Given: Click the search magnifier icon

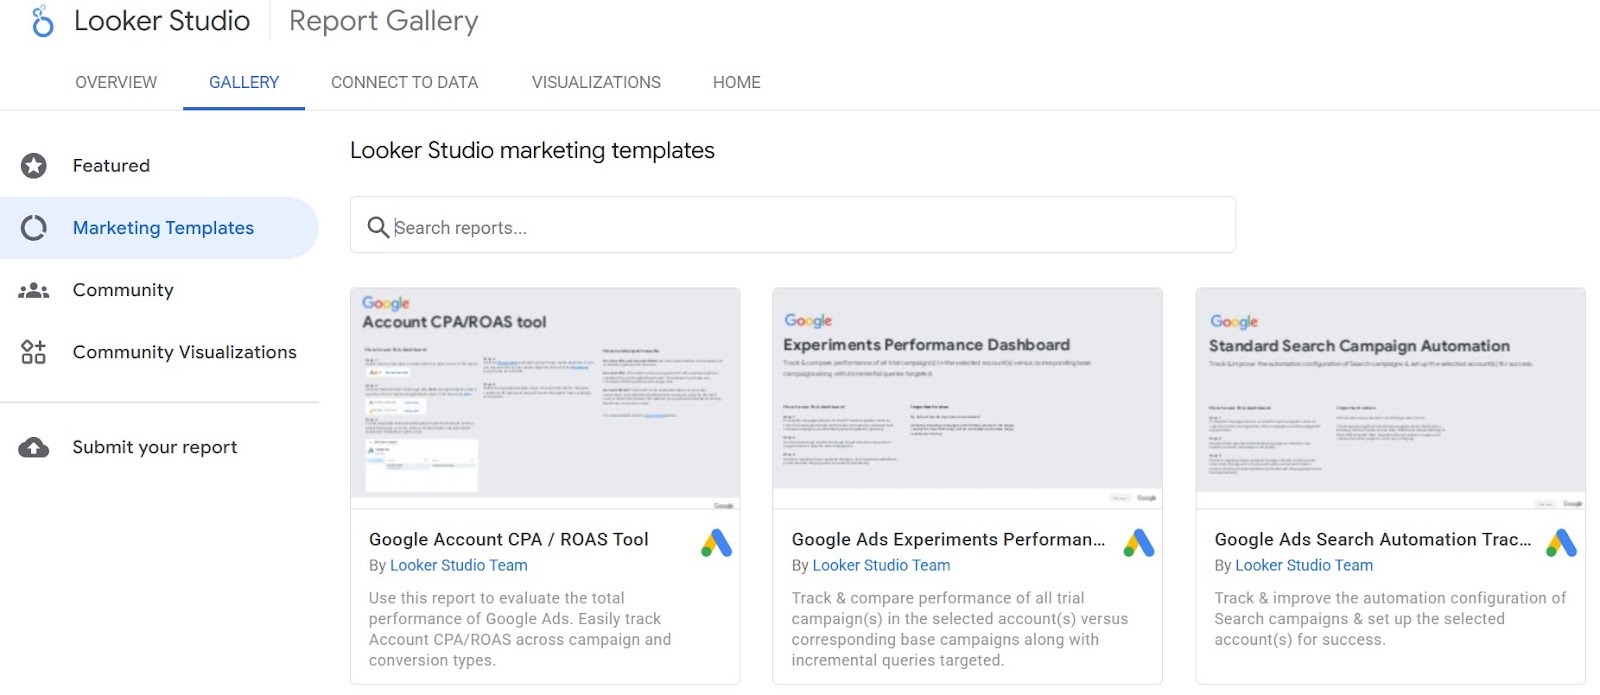Looking at the screenshot, I should (x=378, y=228).
